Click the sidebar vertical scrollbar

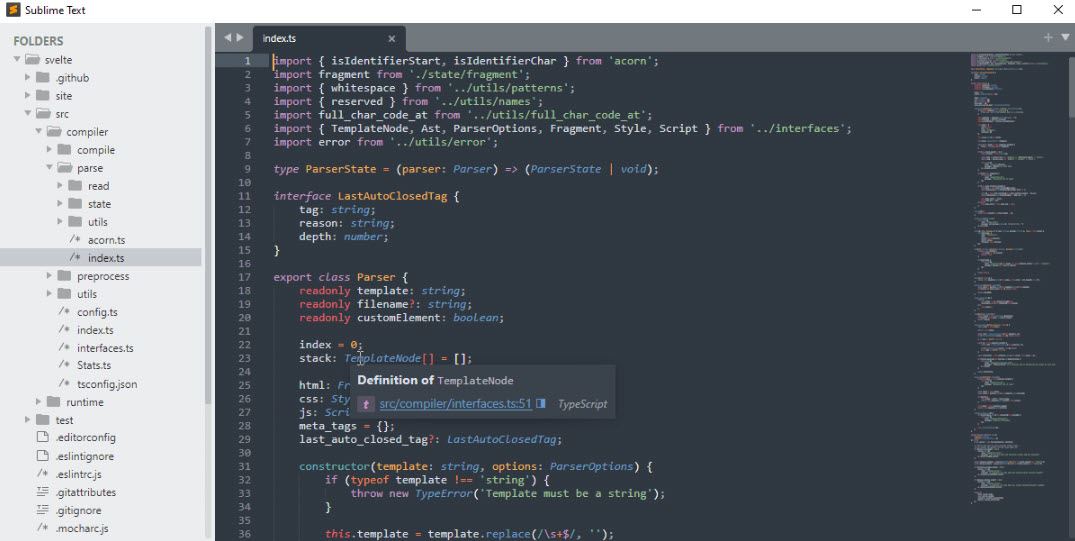click(208, 216)
